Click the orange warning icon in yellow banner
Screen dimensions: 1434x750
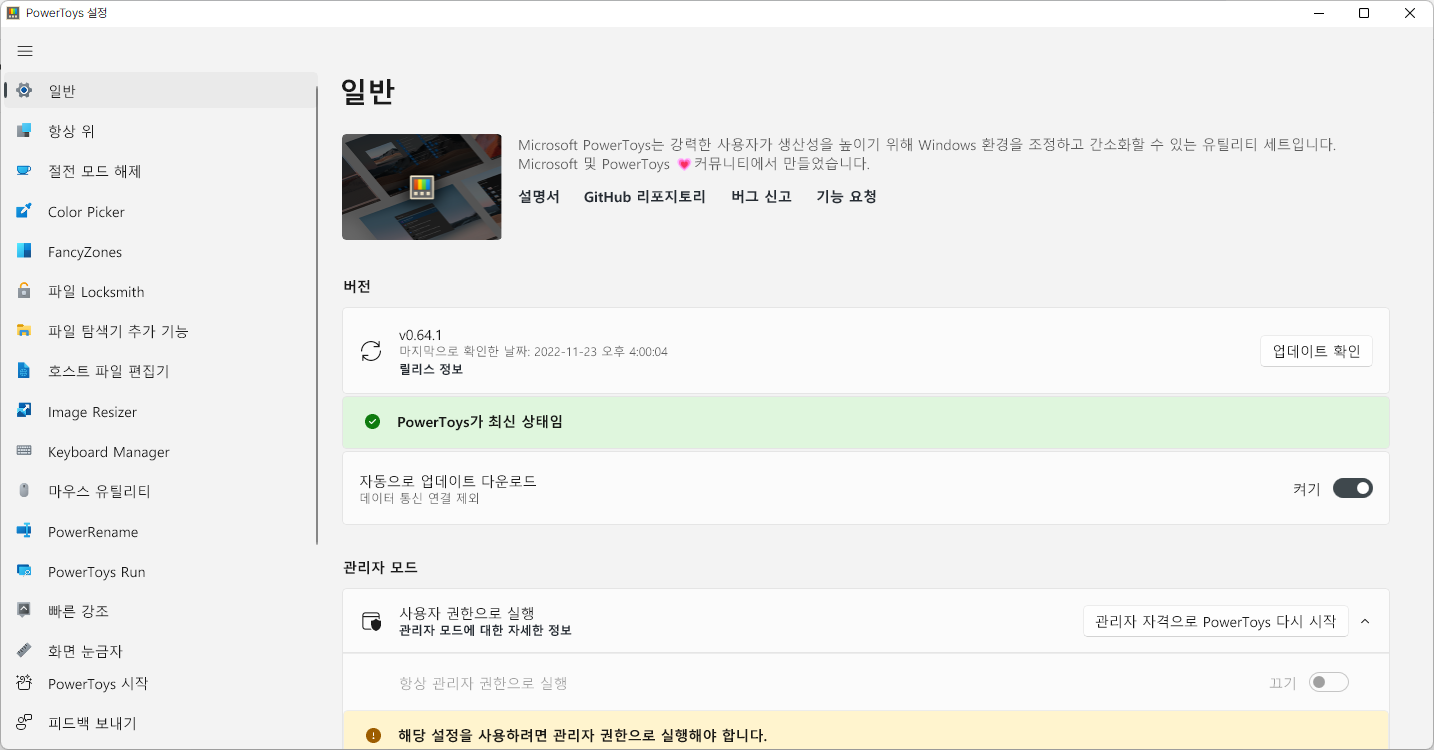click(373, 736)
